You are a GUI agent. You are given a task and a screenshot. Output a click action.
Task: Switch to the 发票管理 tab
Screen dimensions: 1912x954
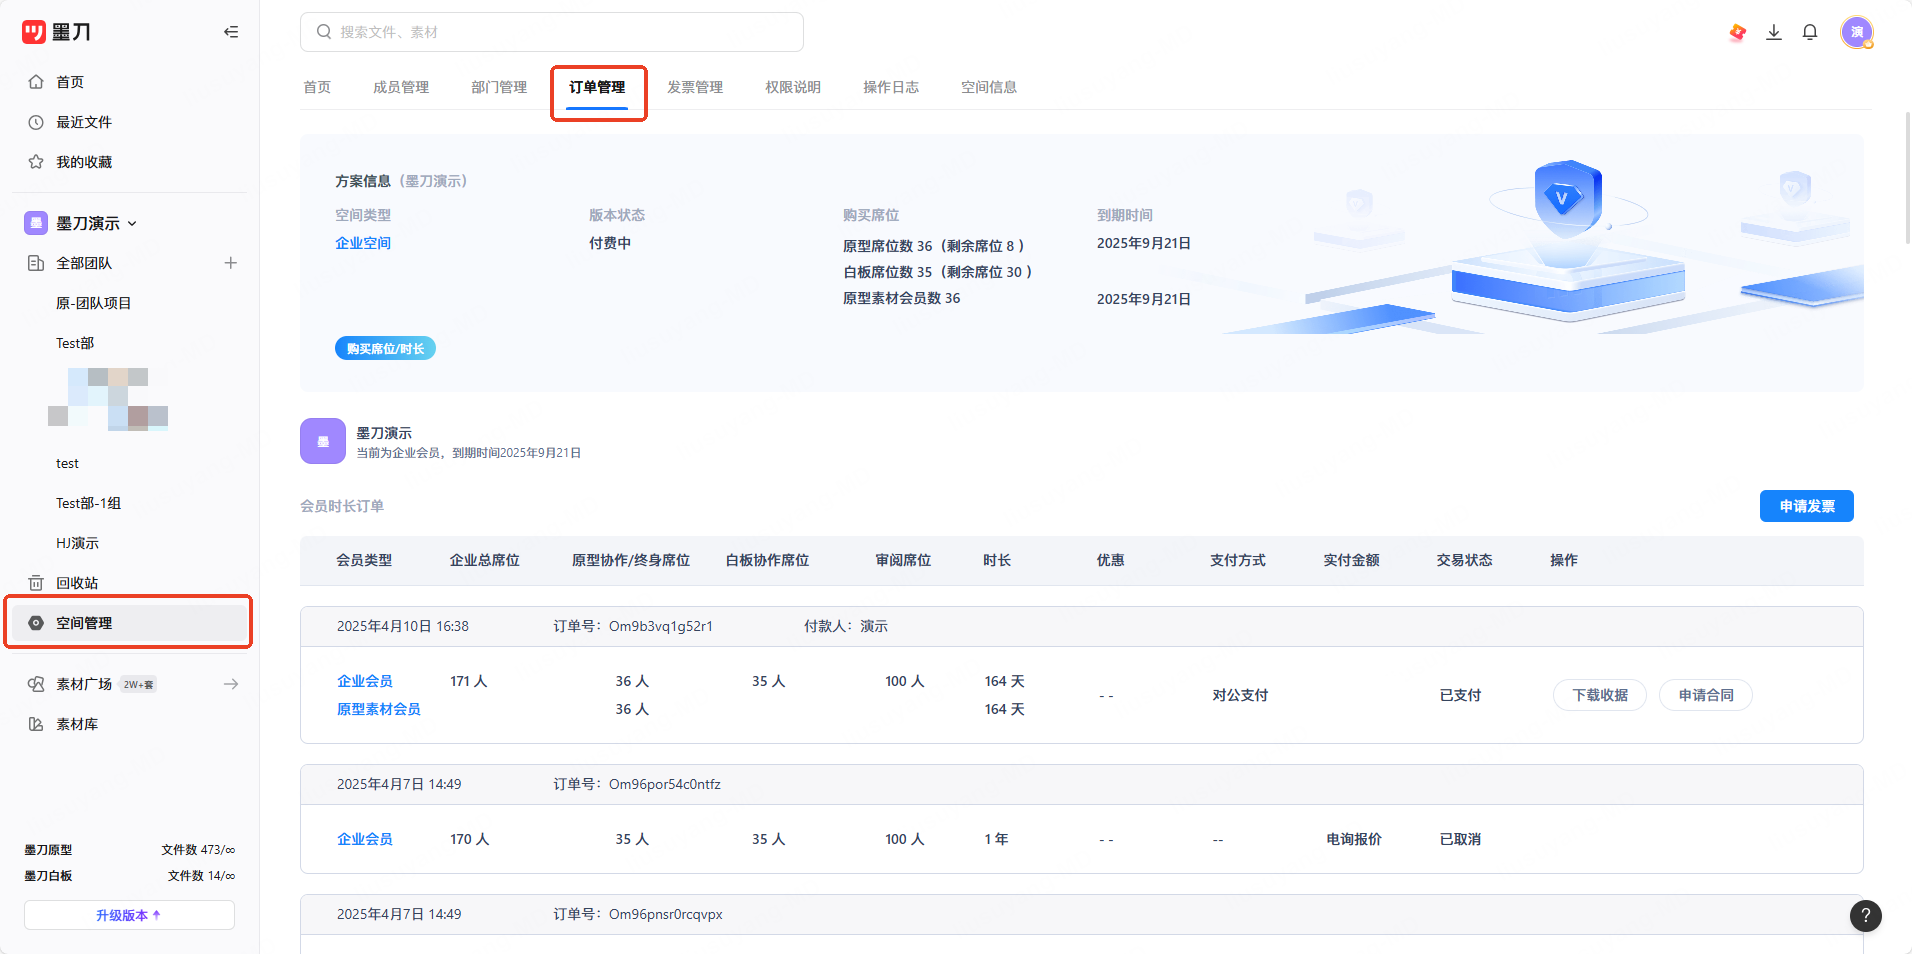[x=695, y=87]
